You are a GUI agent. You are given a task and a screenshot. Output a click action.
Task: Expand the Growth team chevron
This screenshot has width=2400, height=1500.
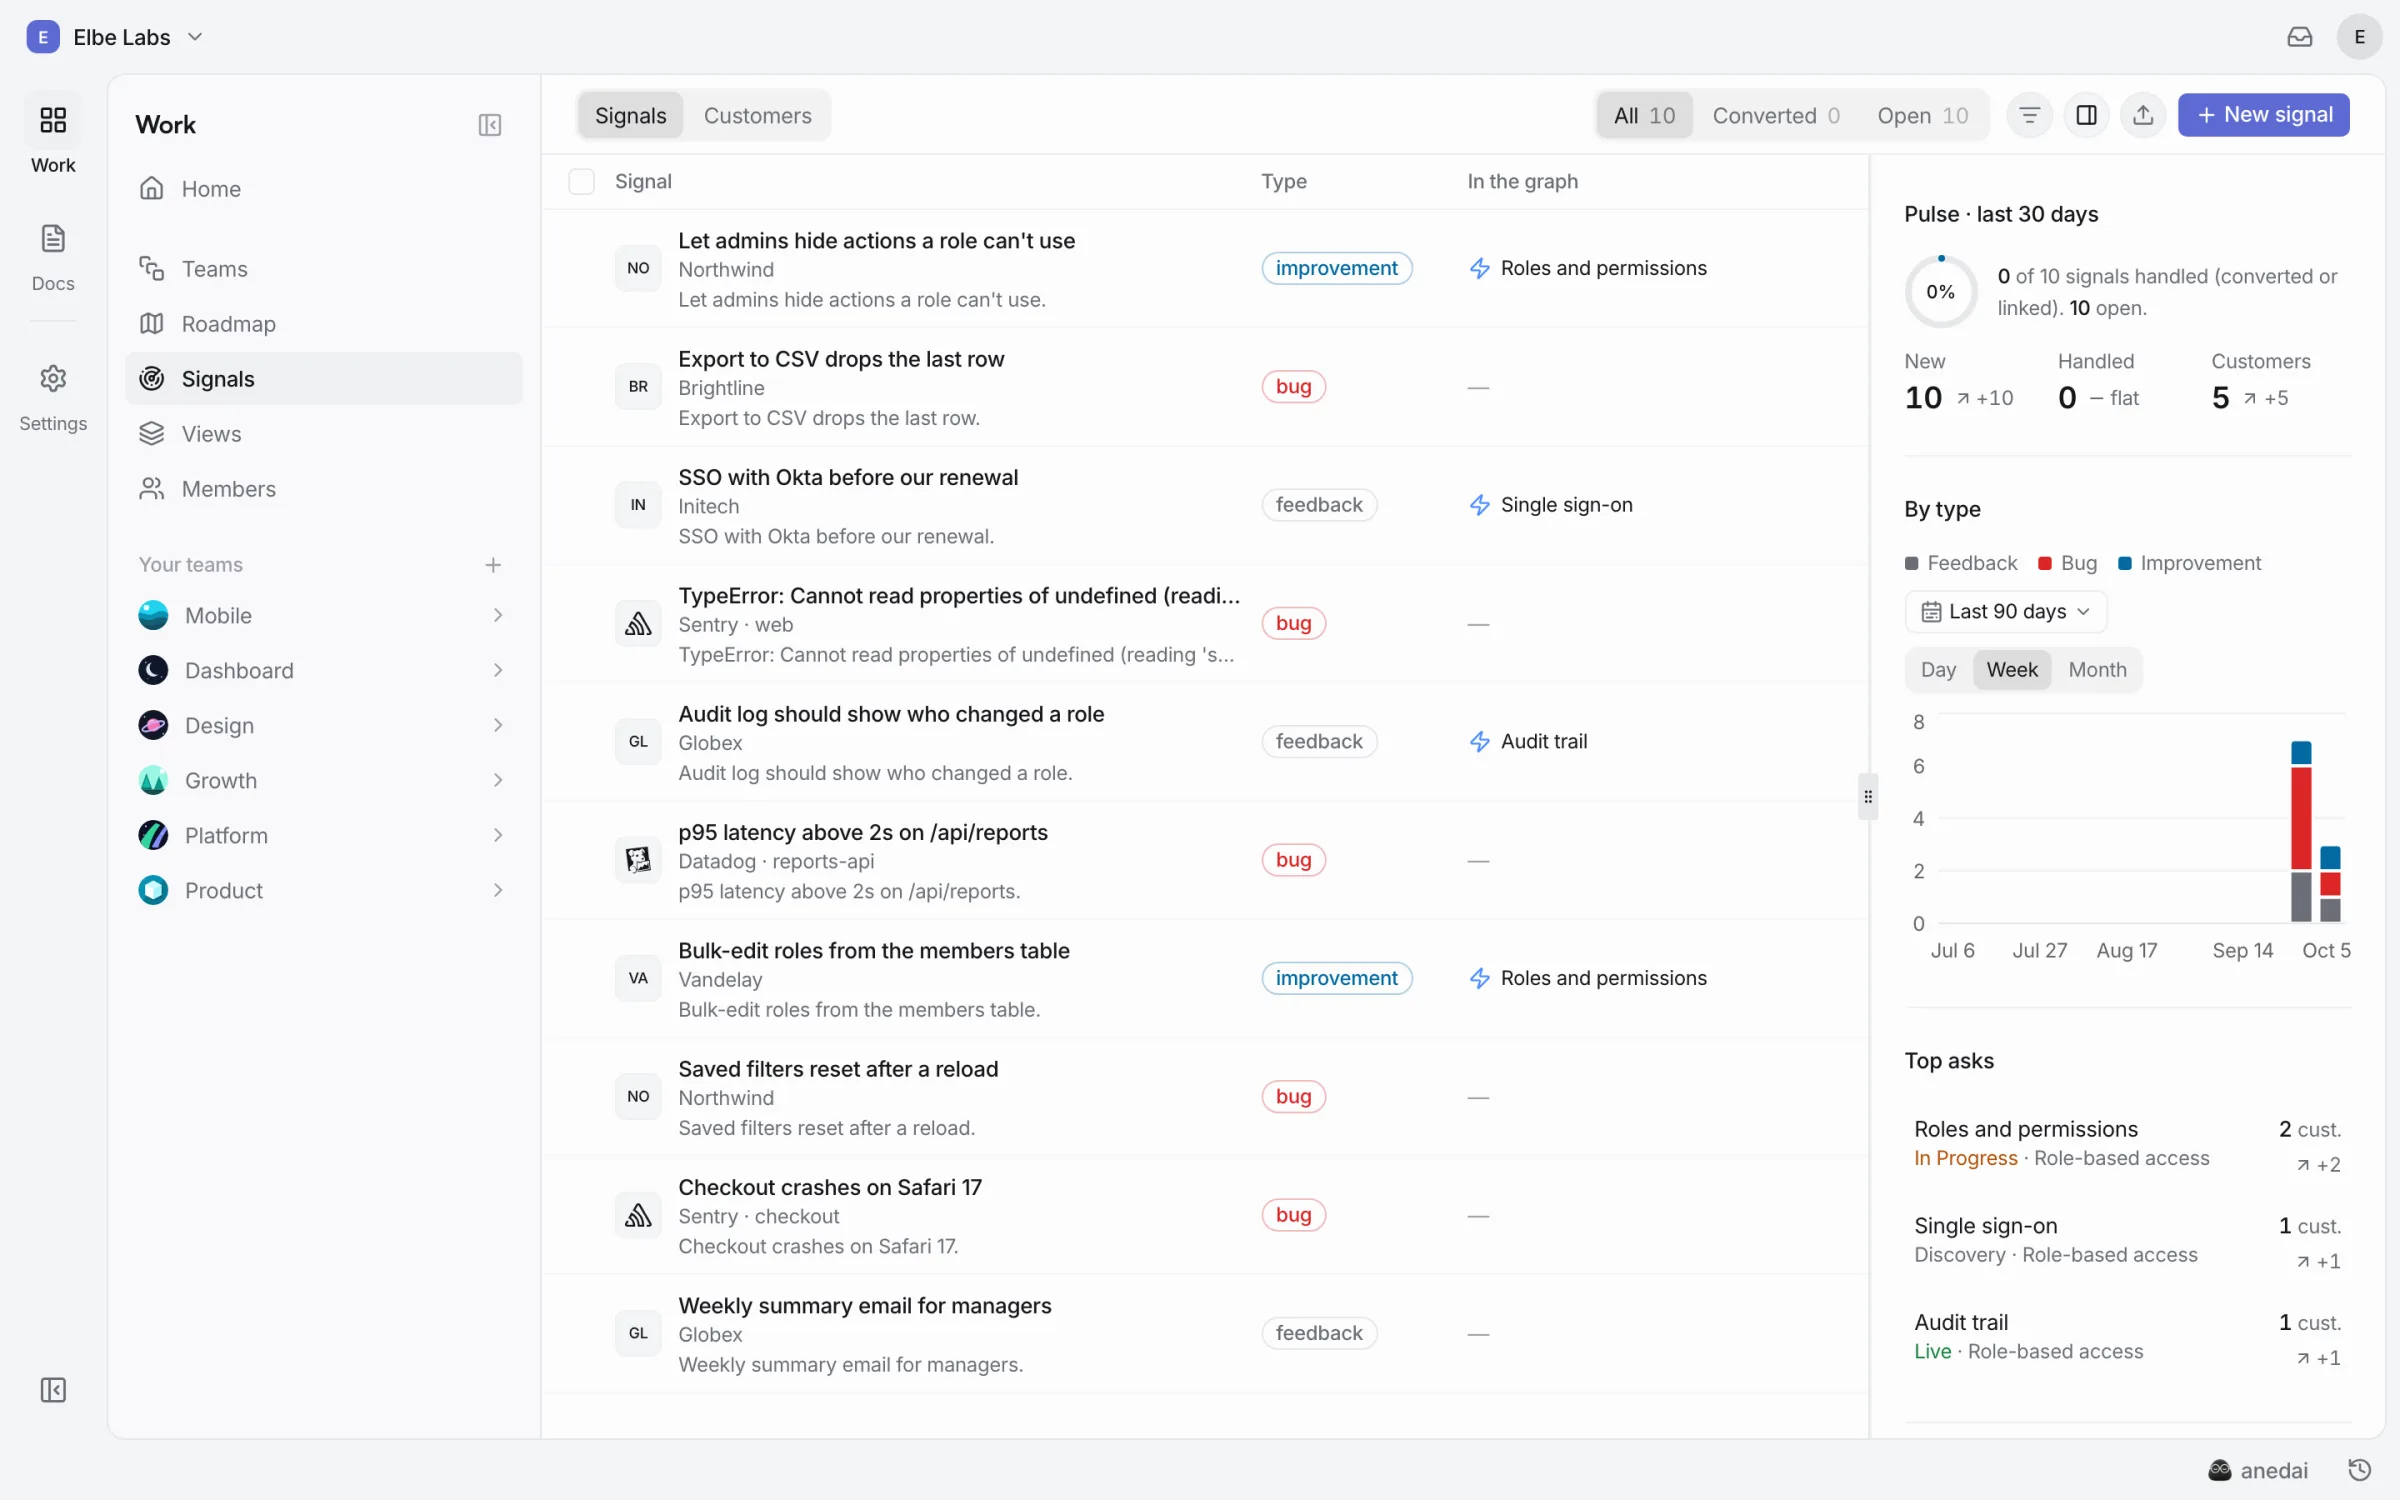click(498, 780)
